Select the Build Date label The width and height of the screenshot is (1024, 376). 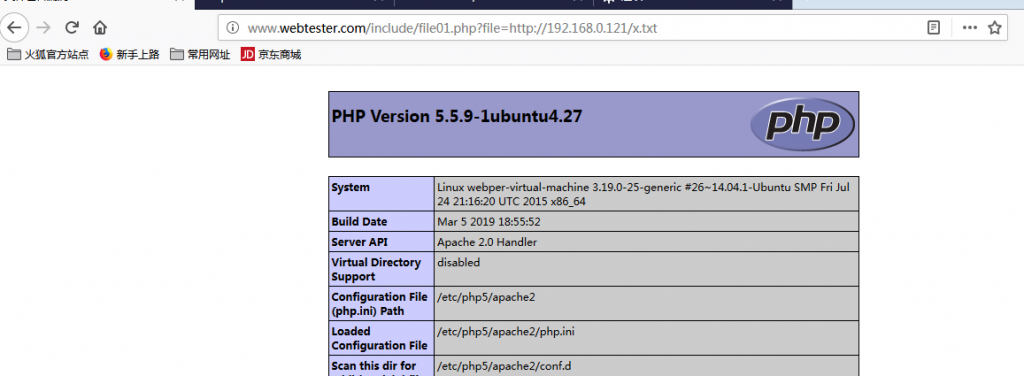(x=359, y=222)
